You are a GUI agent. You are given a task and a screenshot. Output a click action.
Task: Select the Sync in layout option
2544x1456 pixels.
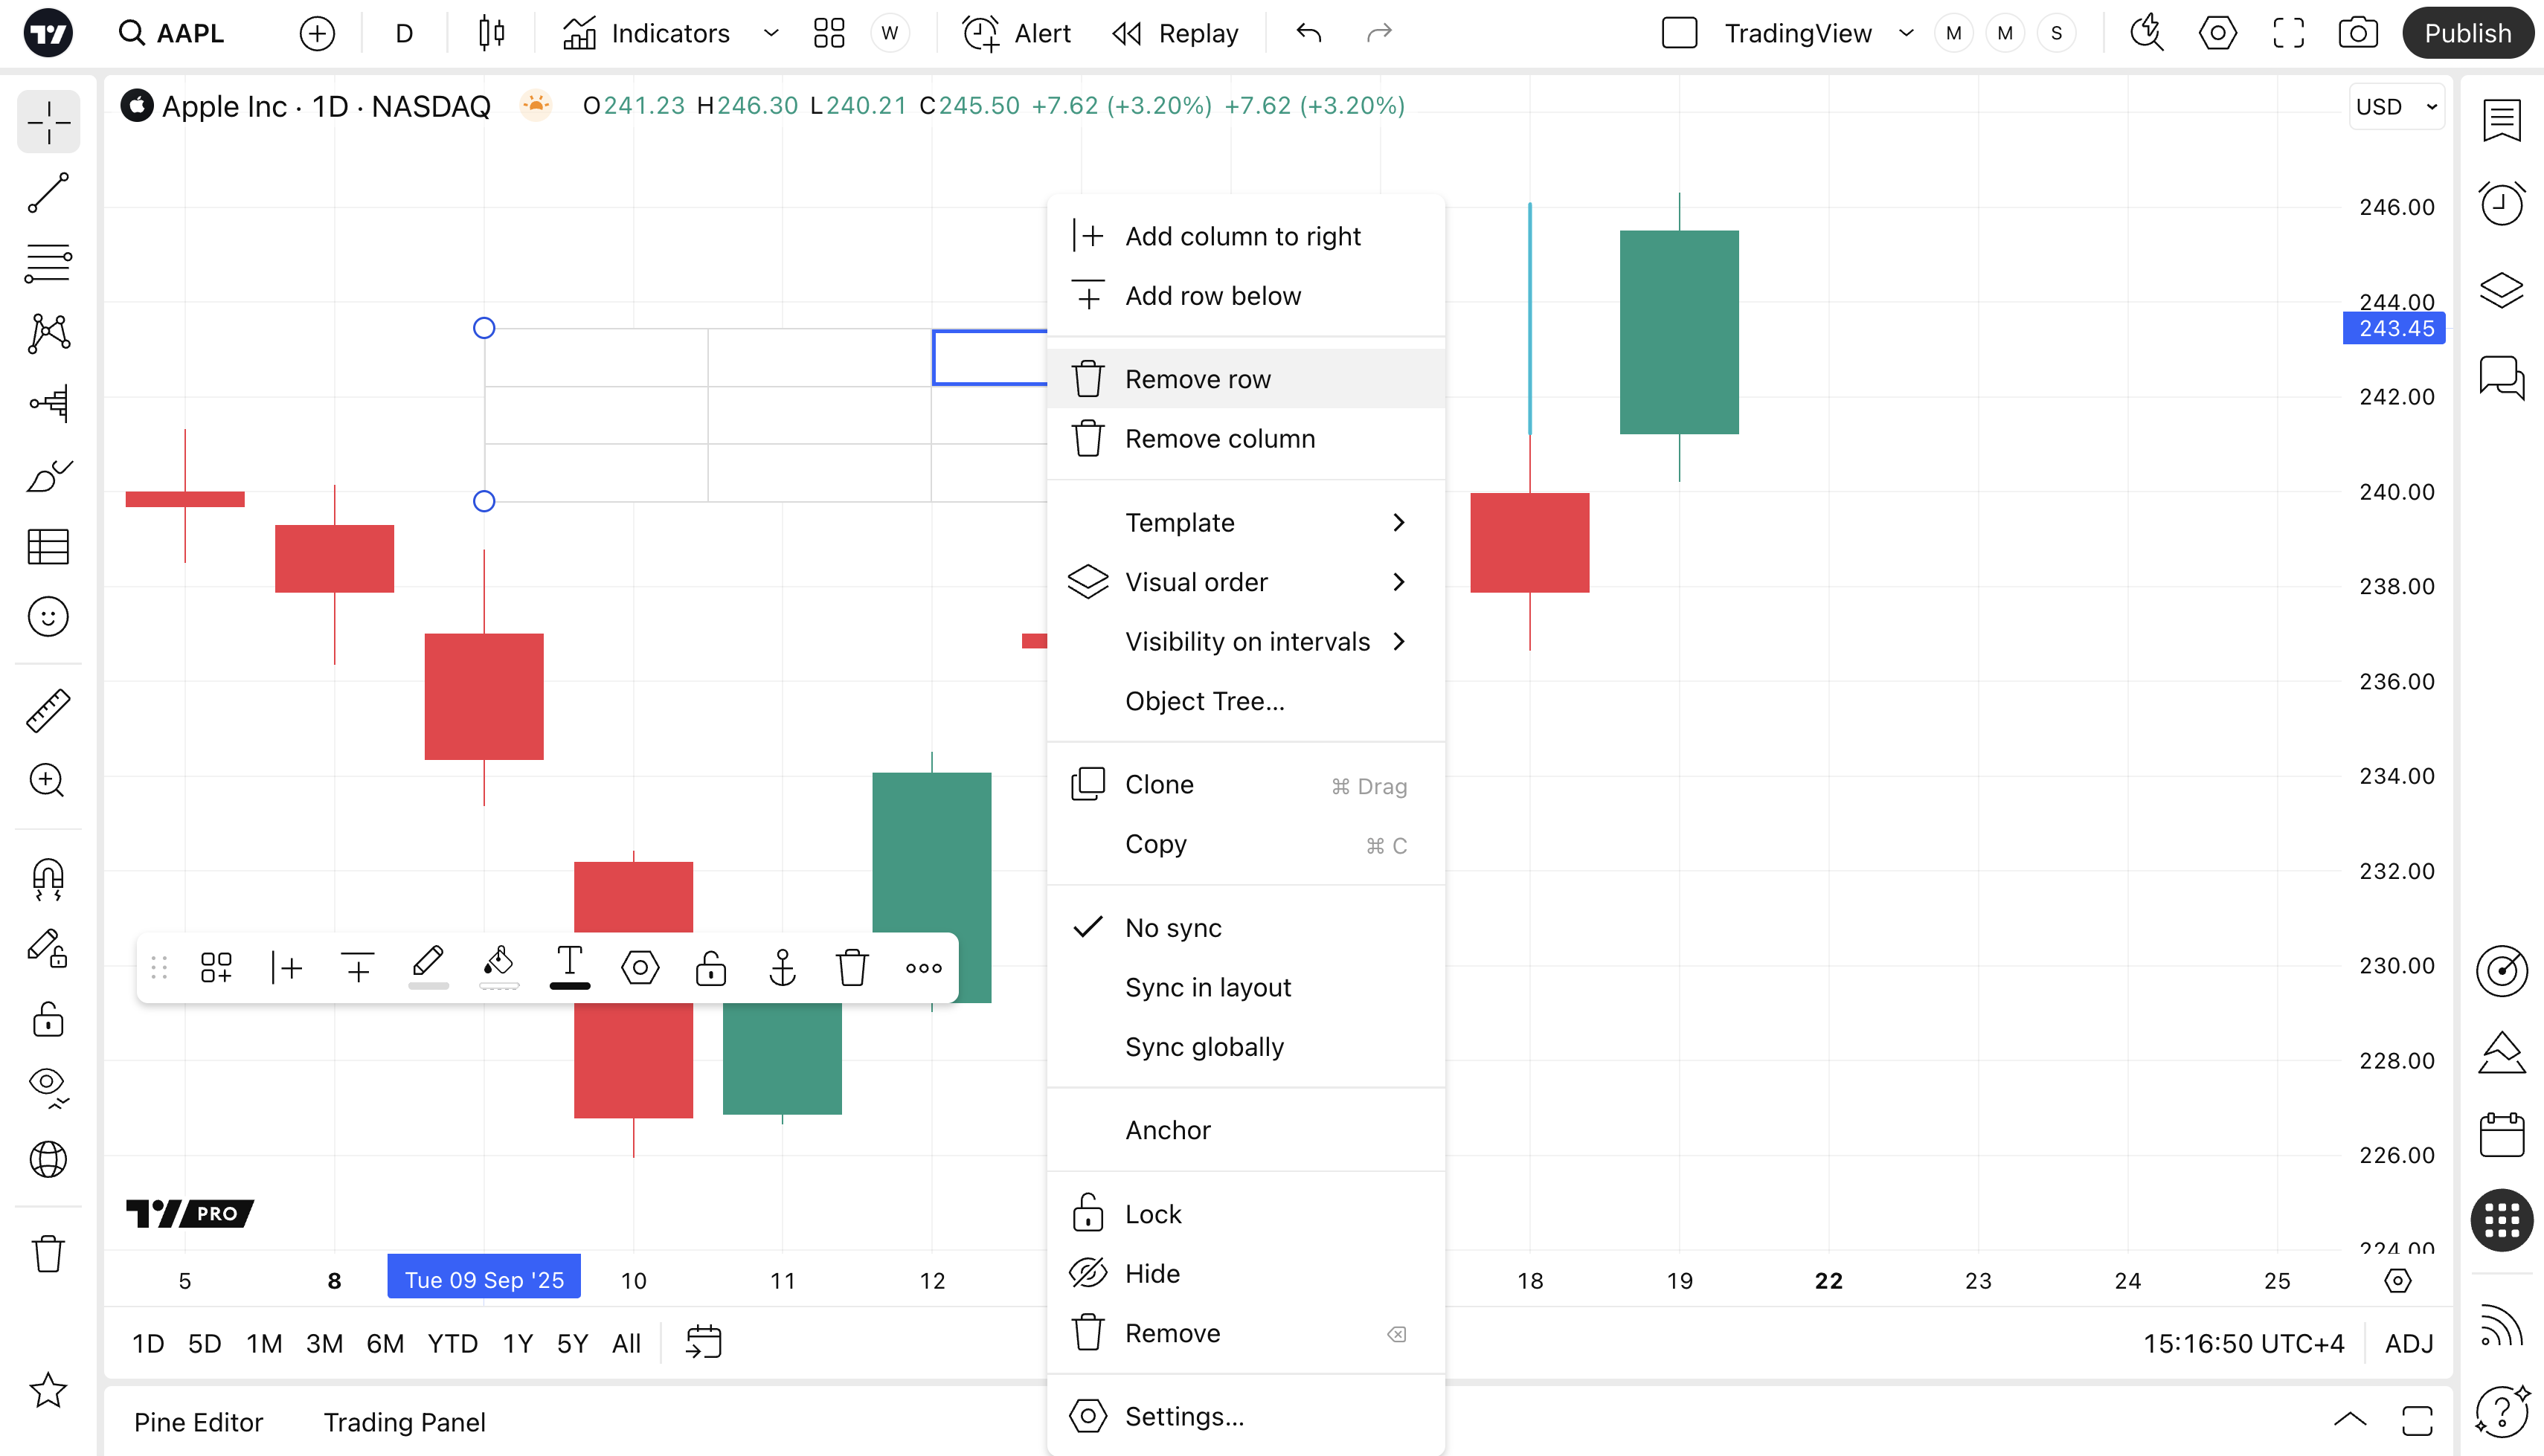(1207, 987)
